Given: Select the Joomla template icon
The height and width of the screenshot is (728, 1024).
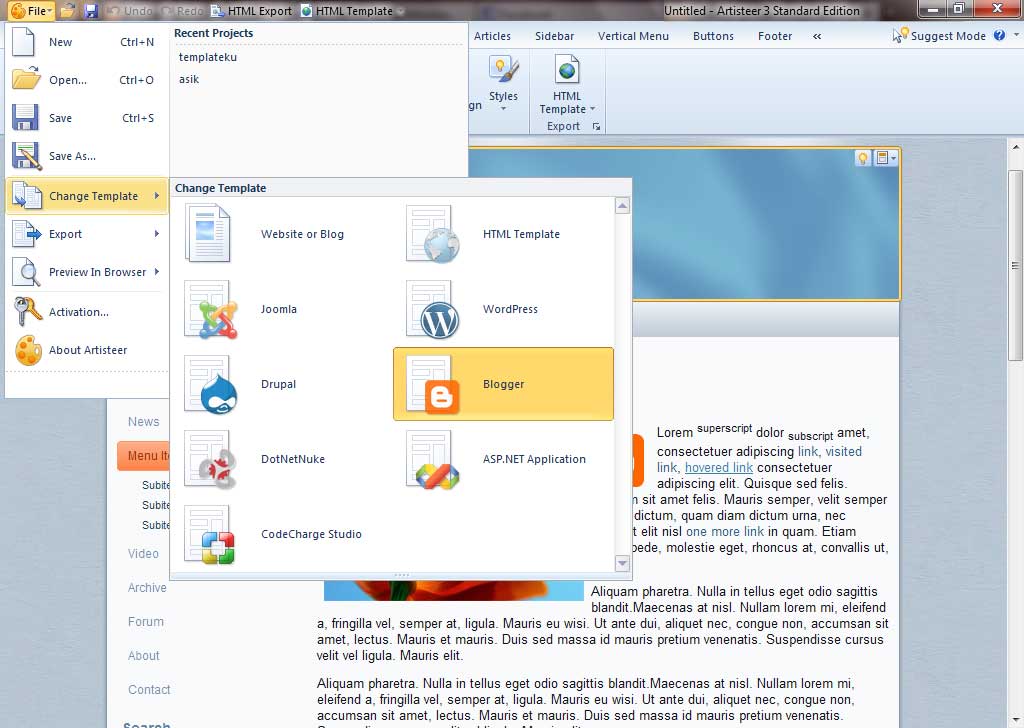Looking at the screenshot, I should click(211, 309).
